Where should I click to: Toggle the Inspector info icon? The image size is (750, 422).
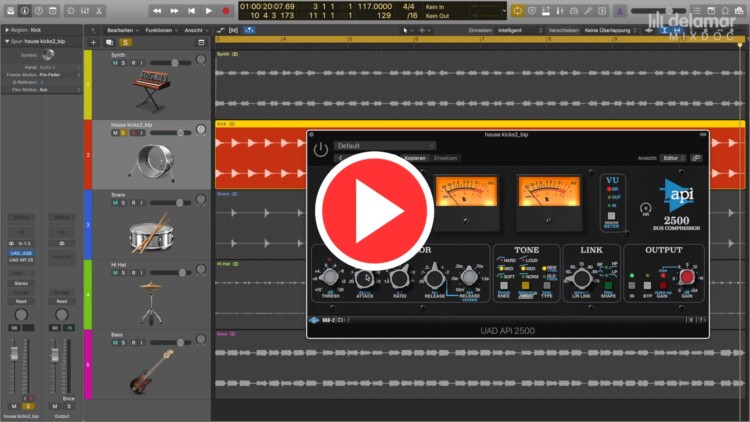pyautogui.click(x=25, y=11)
